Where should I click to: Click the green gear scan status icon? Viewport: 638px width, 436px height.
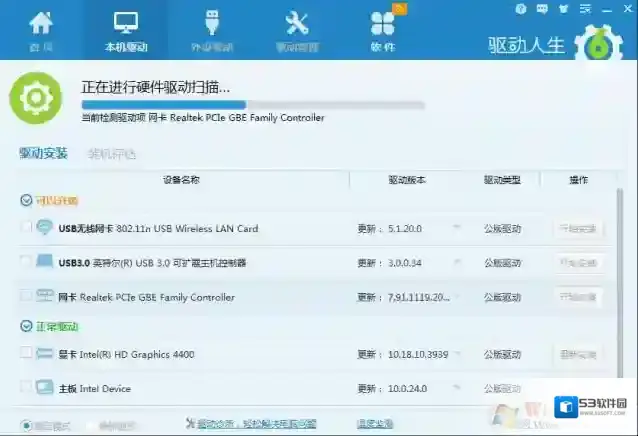point(35,98)
